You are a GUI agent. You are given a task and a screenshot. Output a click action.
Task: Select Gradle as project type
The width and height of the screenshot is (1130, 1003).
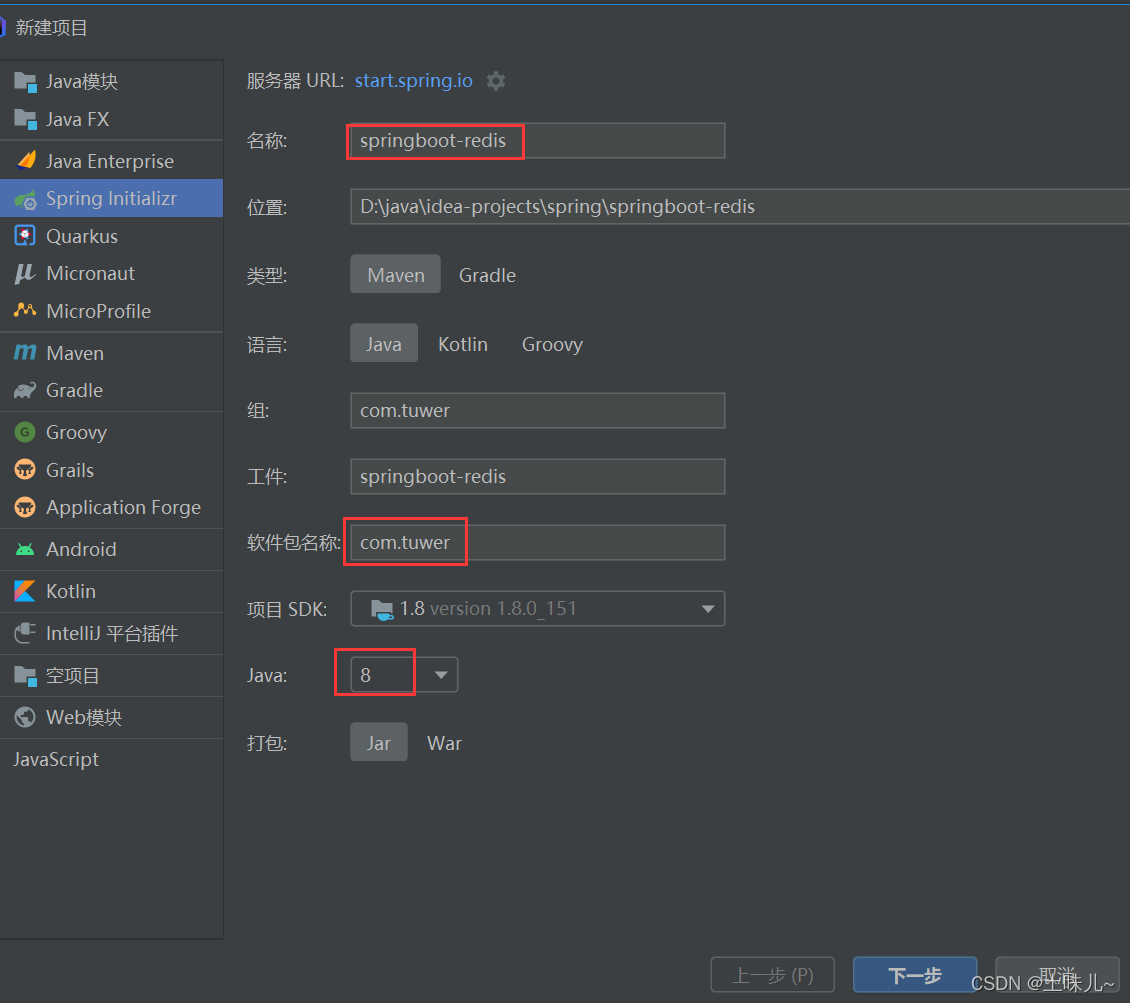487,275
